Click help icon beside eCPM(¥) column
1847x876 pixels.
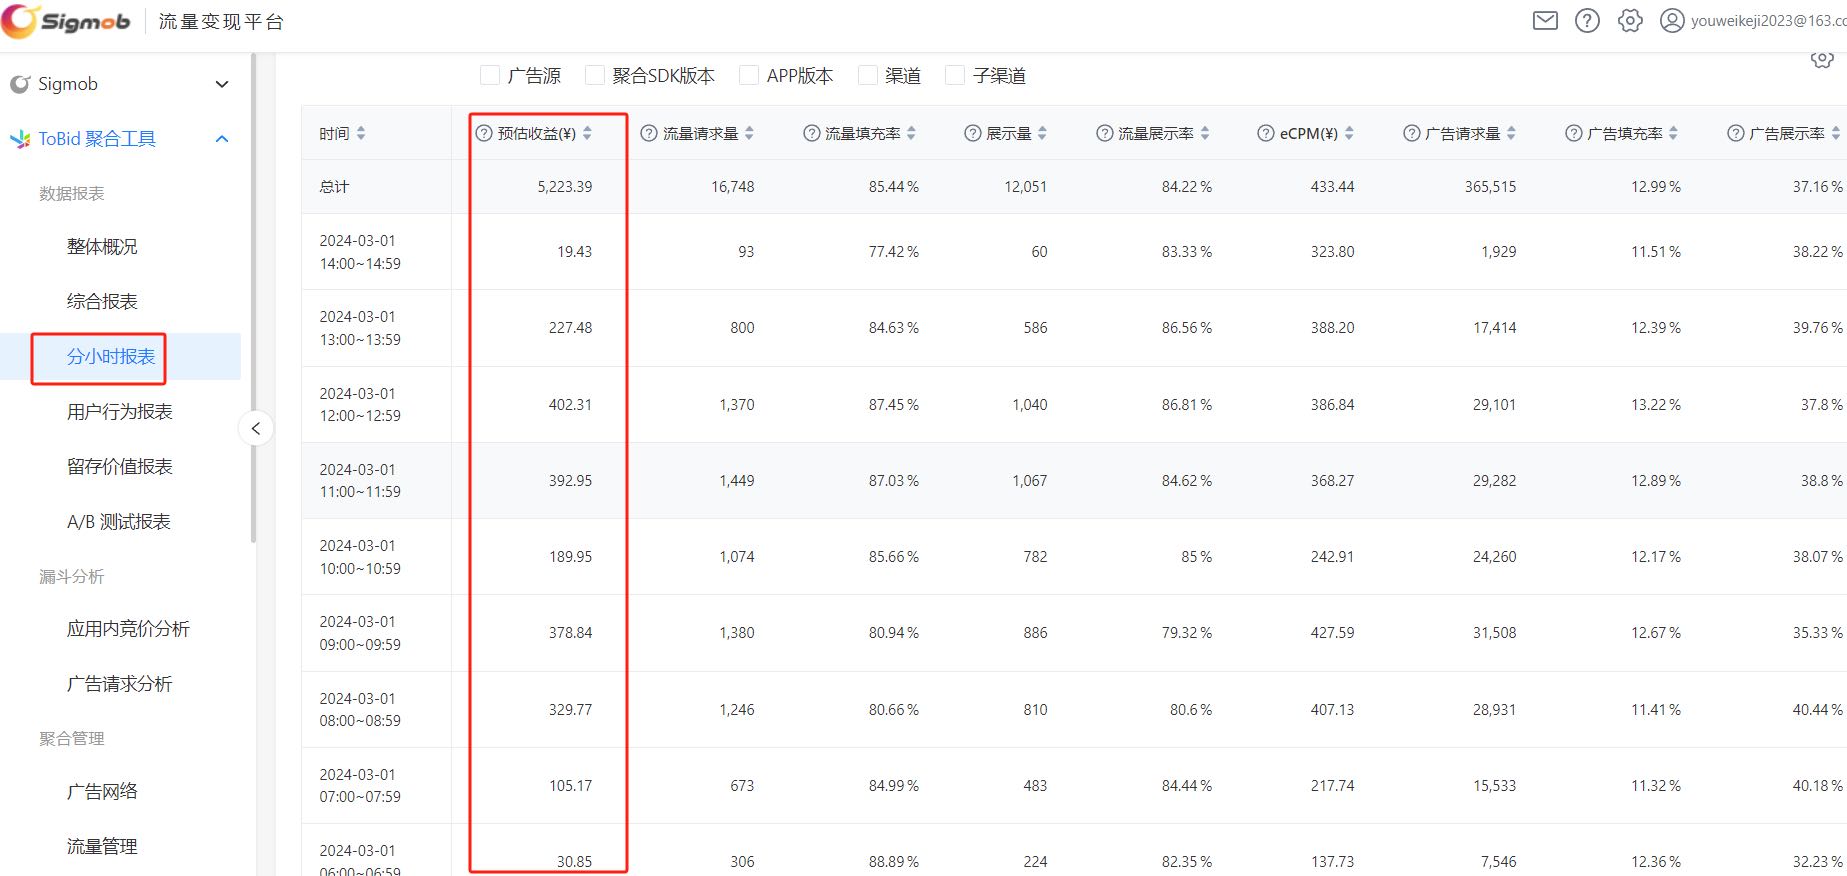coord(1266,134)
